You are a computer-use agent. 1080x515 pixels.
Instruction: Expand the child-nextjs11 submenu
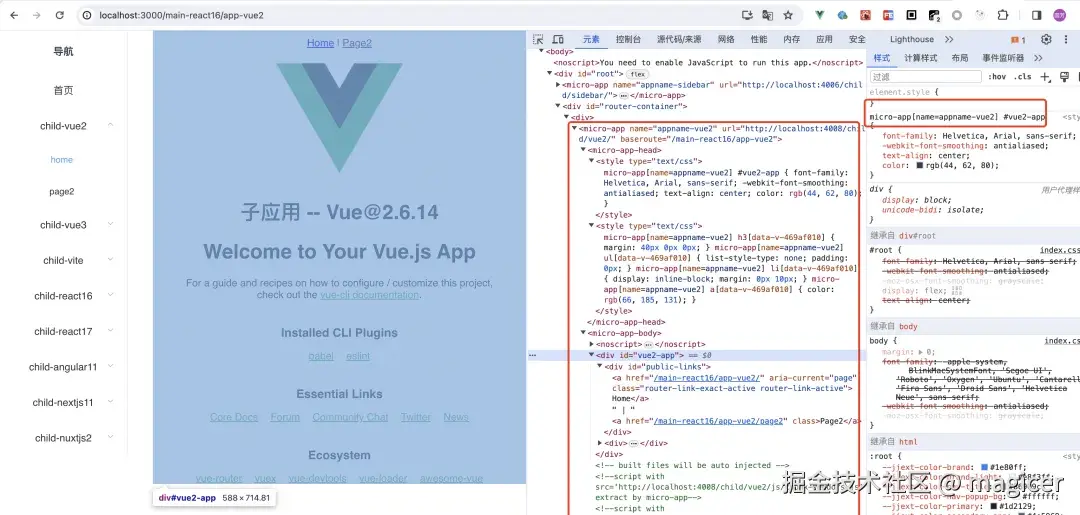tap(110, 402)
